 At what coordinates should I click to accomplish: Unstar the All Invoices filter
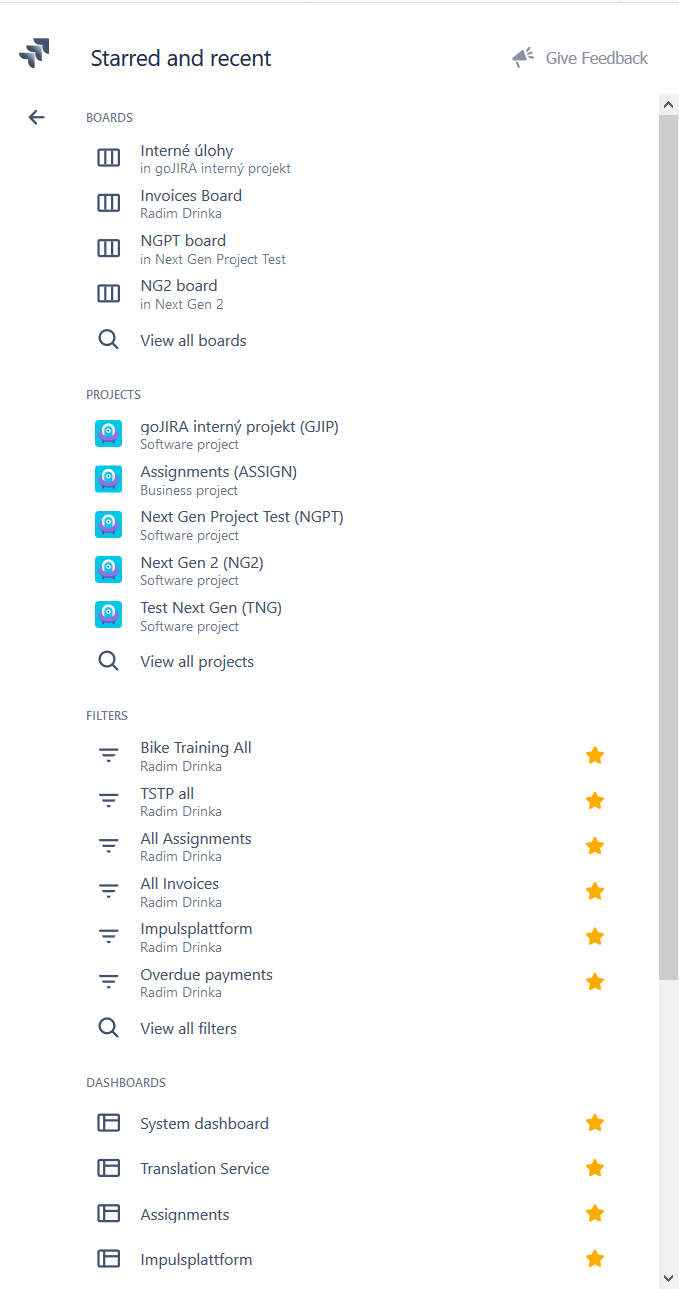595,891
